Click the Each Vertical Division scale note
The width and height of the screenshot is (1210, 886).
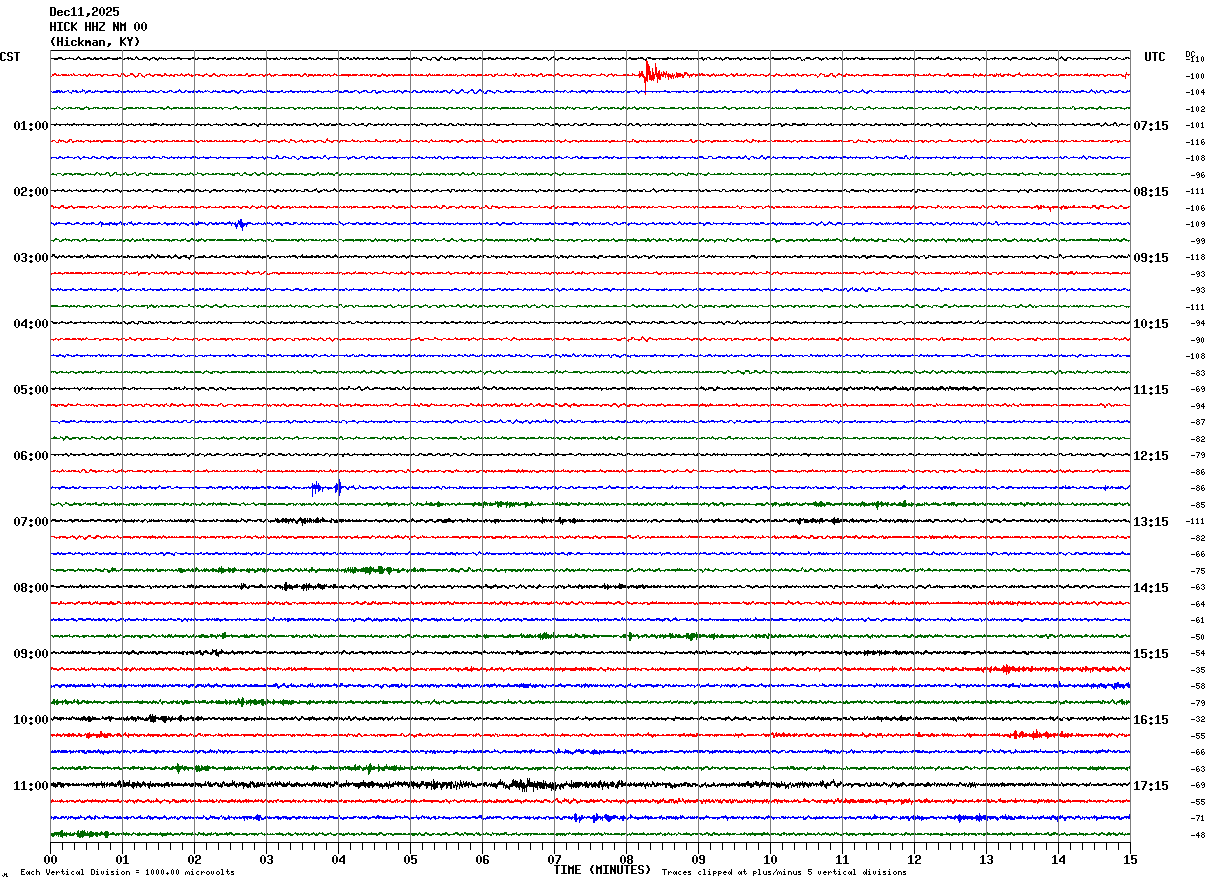point(127,873)
